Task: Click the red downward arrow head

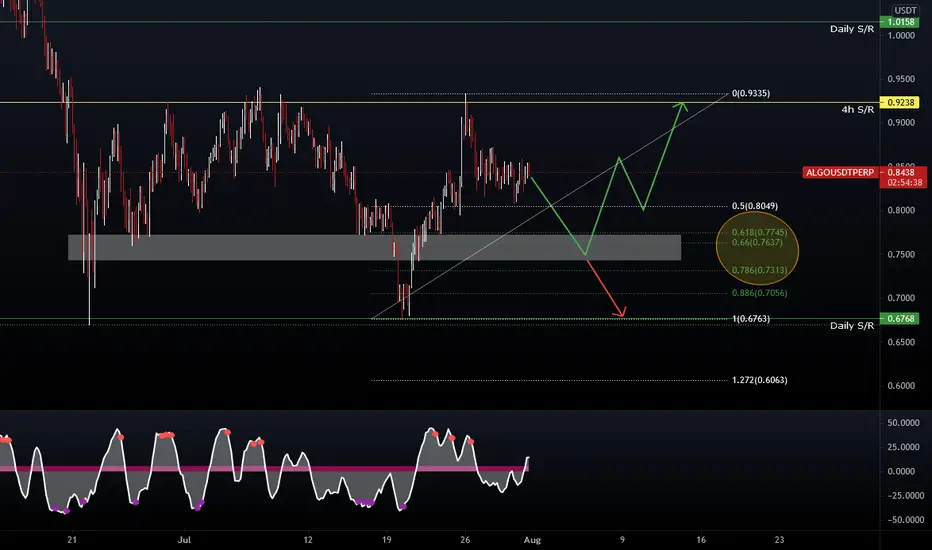Action: (621, 312)
